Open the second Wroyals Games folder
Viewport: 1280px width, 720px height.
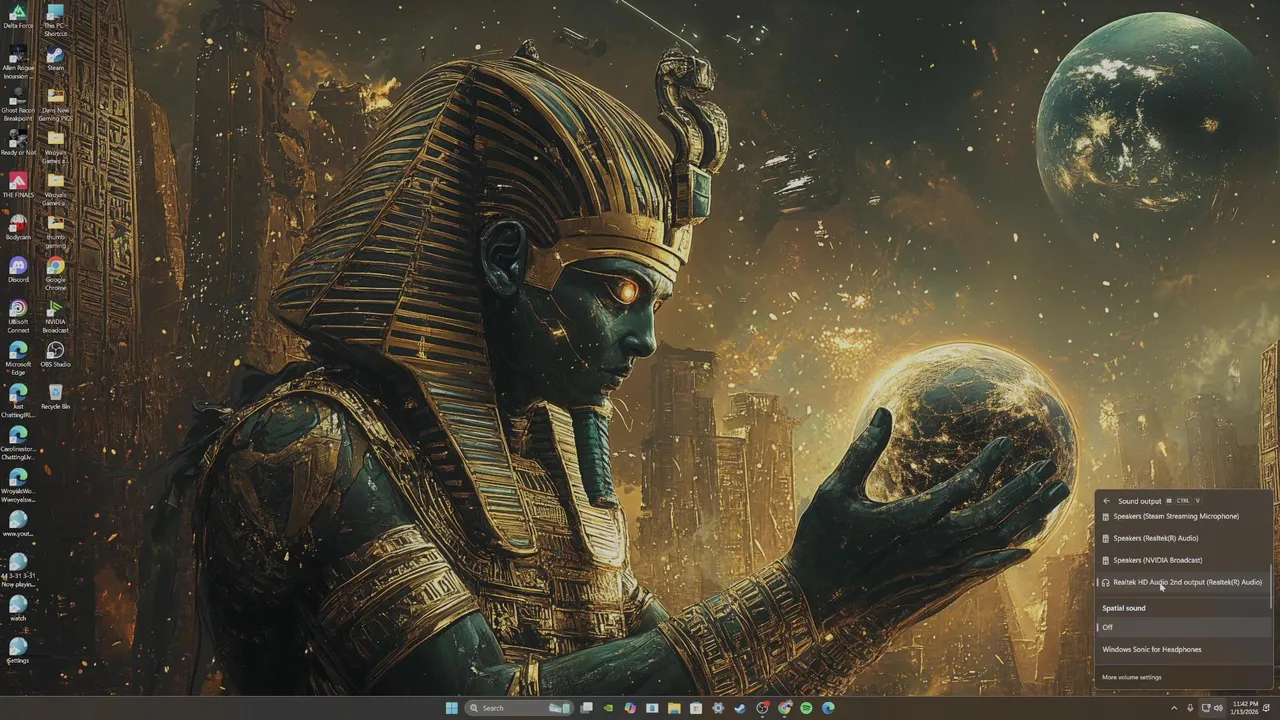(55, 189)
